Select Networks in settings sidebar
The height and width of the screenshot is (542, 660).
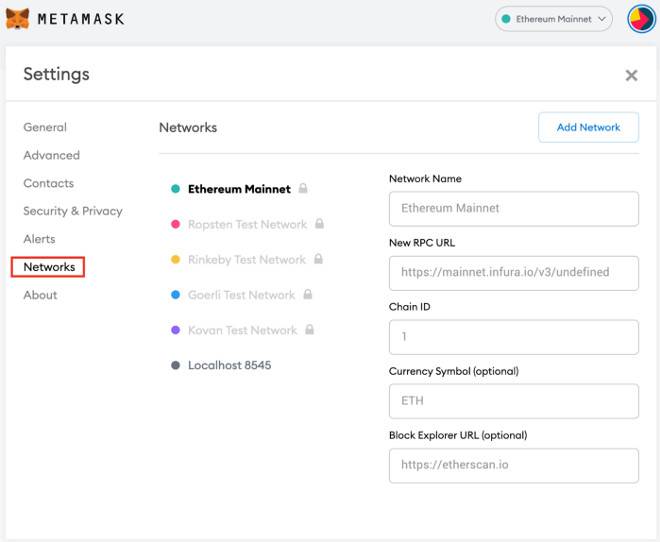[x=49, y=267]
